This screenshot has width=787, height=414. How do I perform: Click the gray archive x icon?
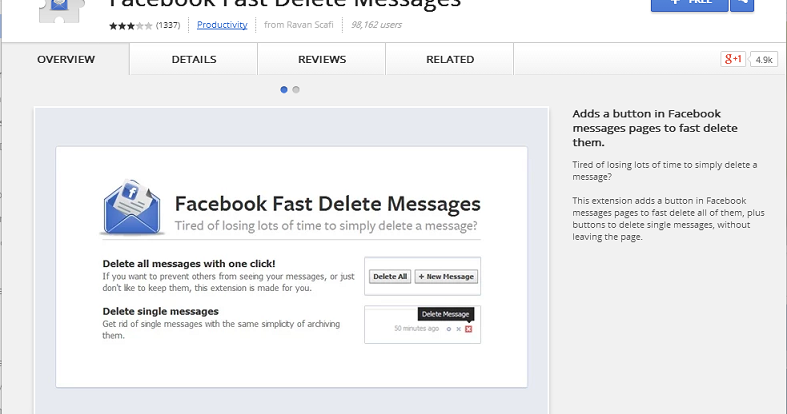pyautogui.click(x=458, y=329)
